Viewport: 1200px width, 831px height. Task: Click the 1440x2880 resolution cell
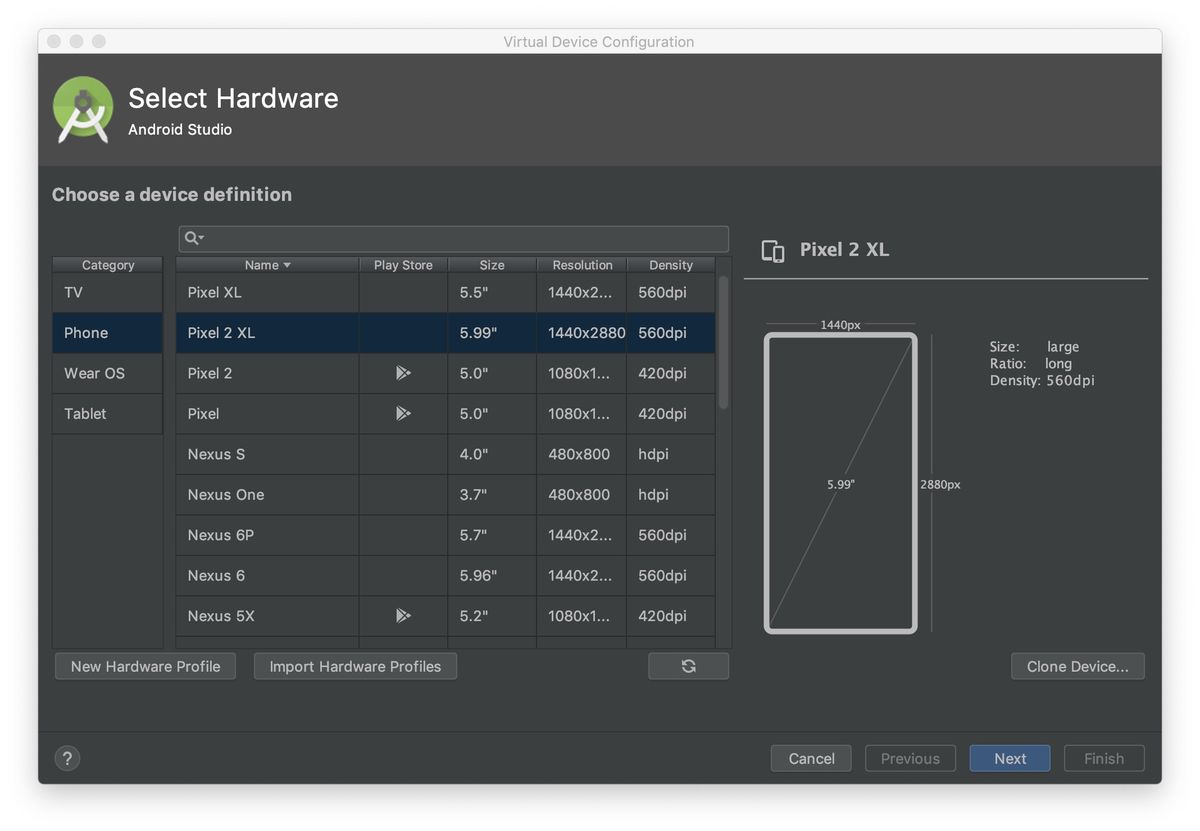[x=582, y=333]
